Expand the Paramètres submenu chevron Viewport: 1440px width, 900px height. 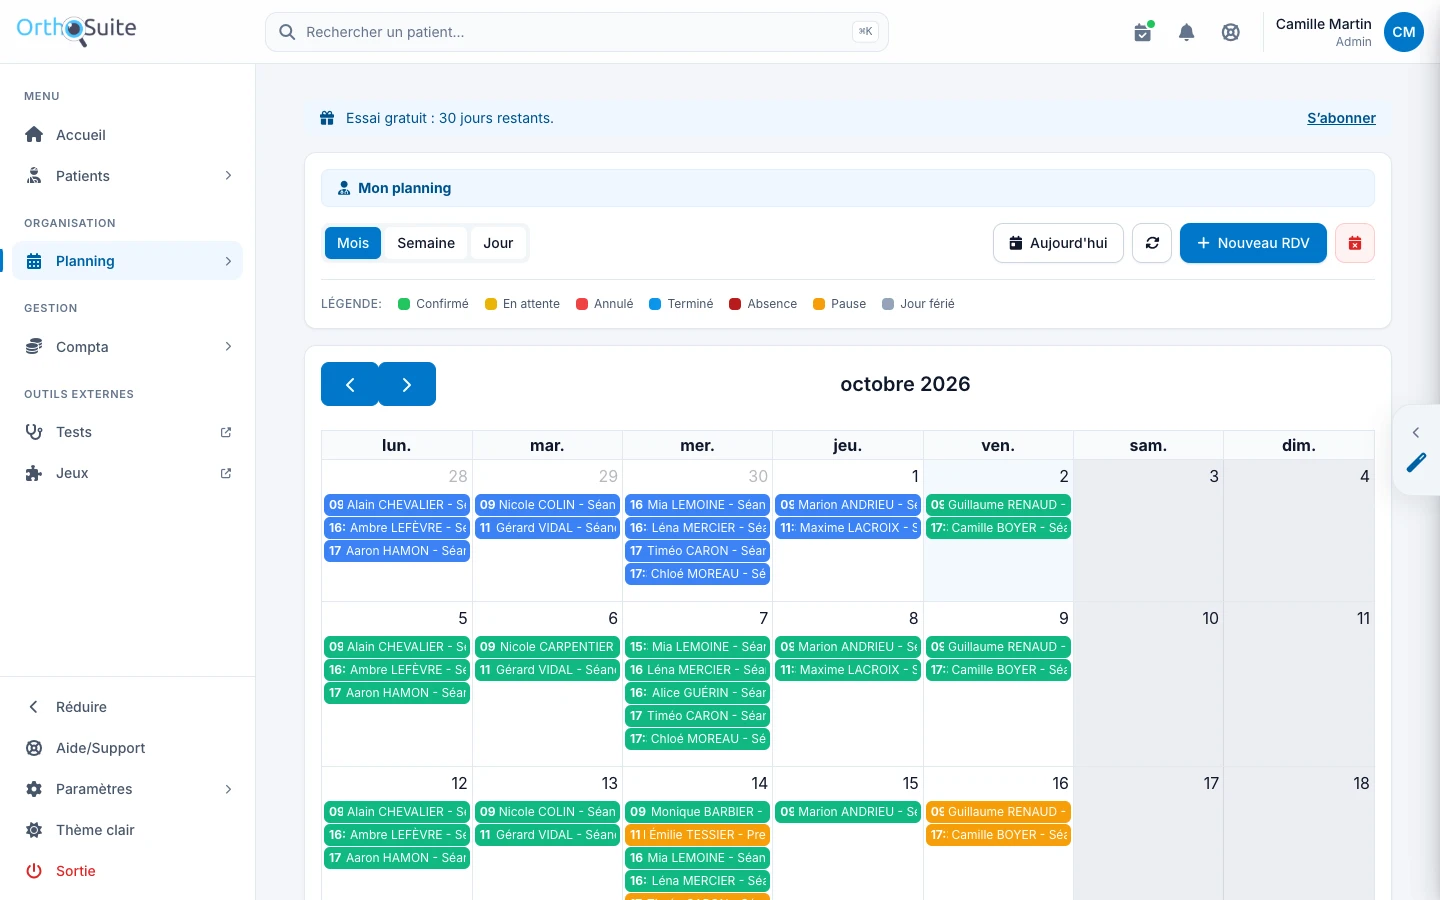[x=228, y=789]
